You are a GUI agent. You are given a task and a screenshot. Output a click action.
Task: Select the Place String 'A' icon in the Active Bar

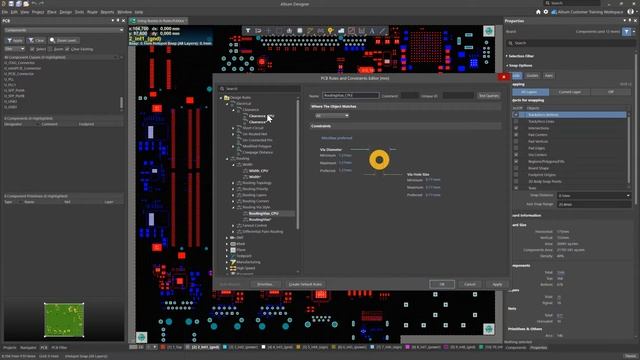tap(372, 31)
